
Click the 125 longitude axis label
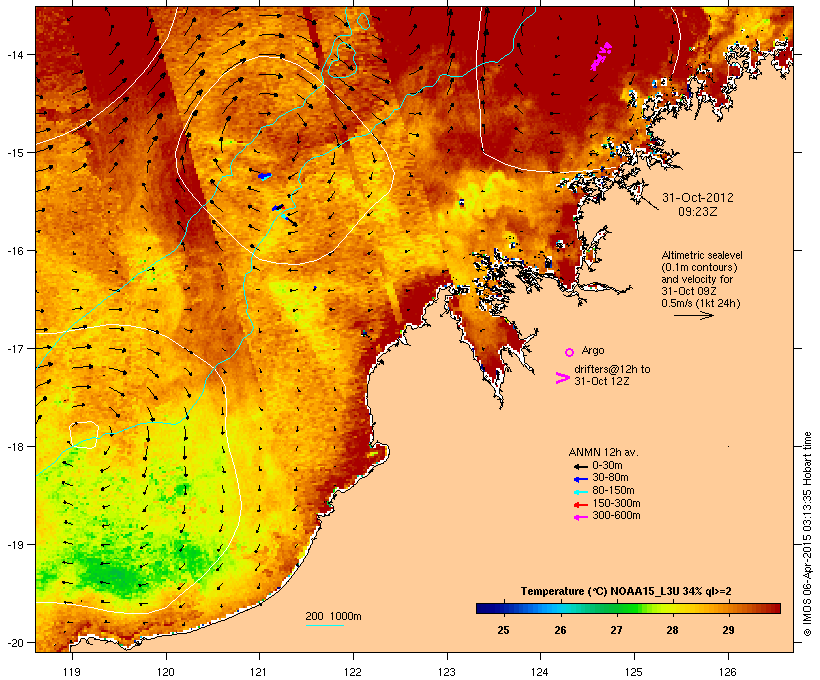(x=634, y=672)
